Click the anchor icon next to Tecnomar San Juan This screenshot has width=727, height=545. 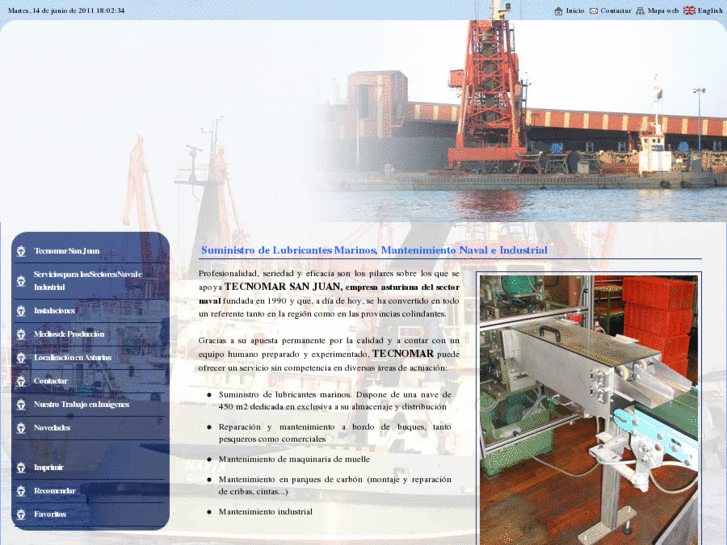(21, 251)
